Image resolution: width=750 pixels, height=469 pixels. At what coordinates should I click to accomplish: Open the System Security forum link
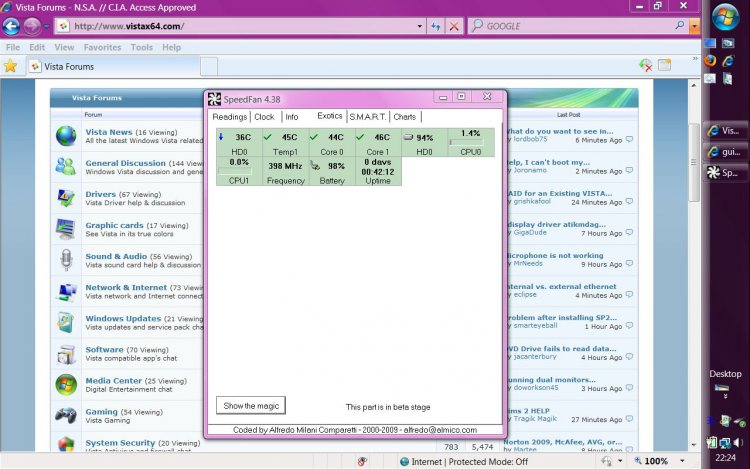pos(120,443)
